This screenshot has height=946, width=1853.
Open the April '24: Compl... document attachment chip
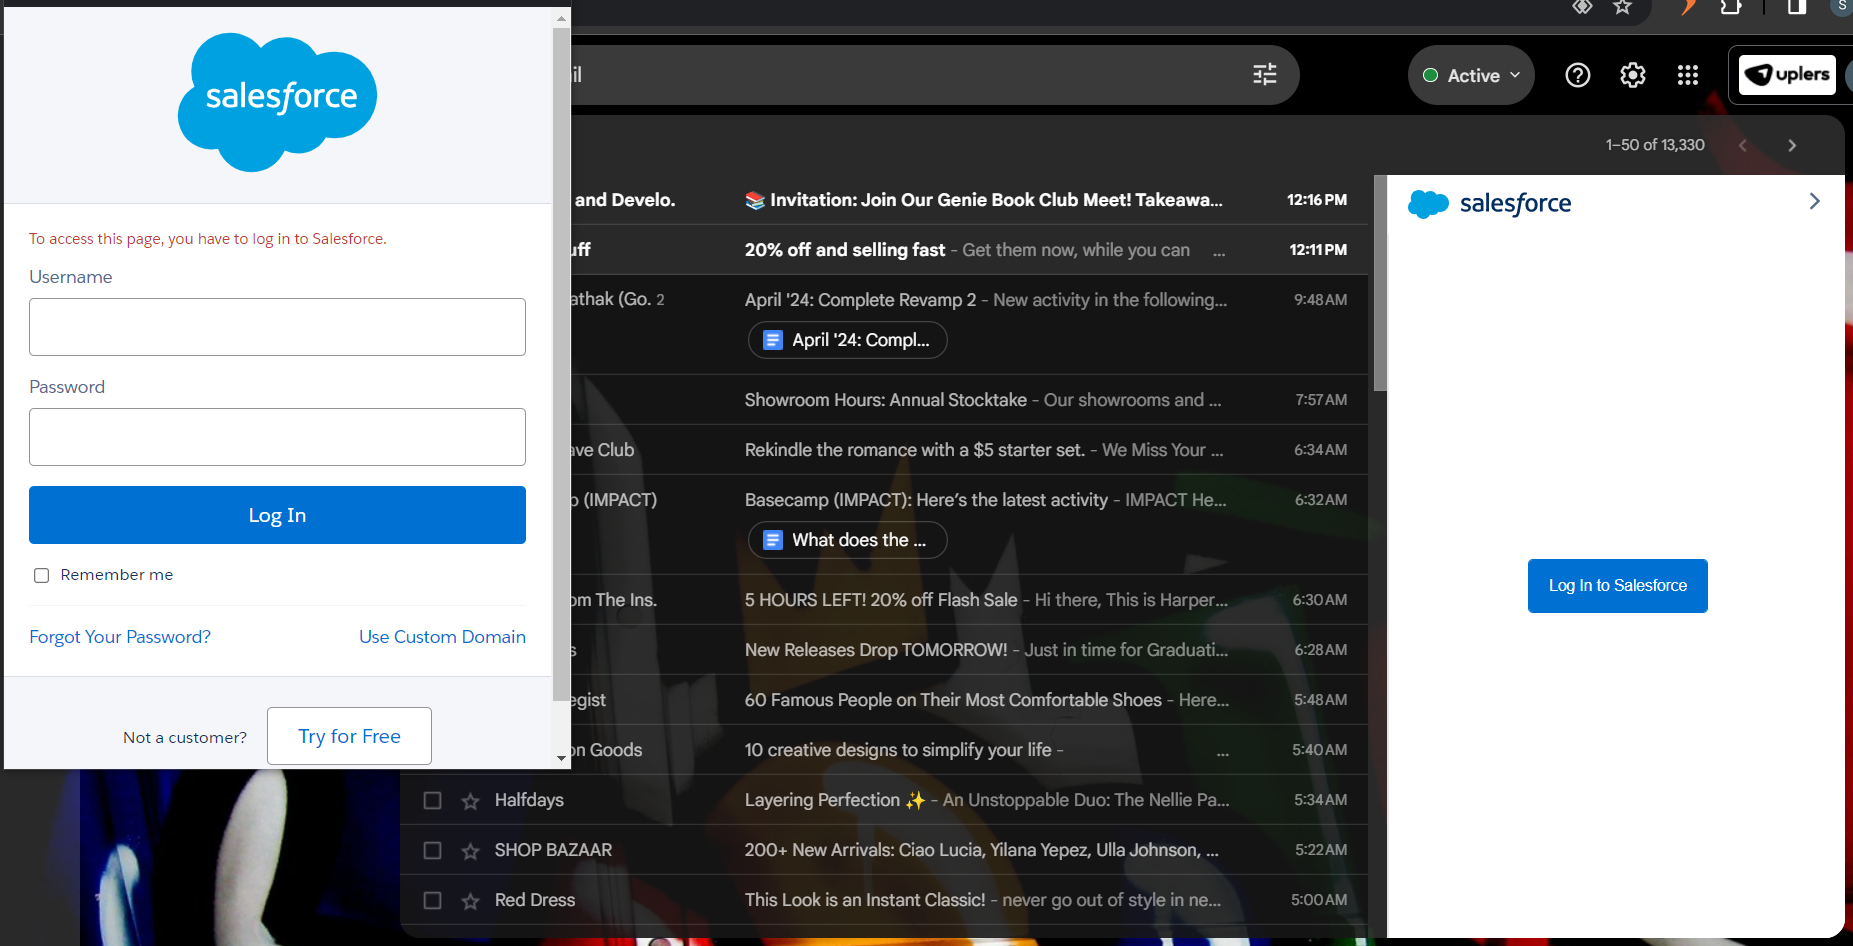(x=847, y=340)
